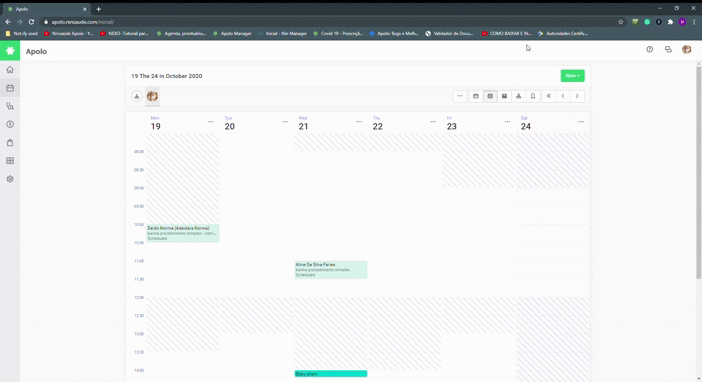Switch to the Apolo browser tab
The image size is (702, 382).
(x=45, y=9)
